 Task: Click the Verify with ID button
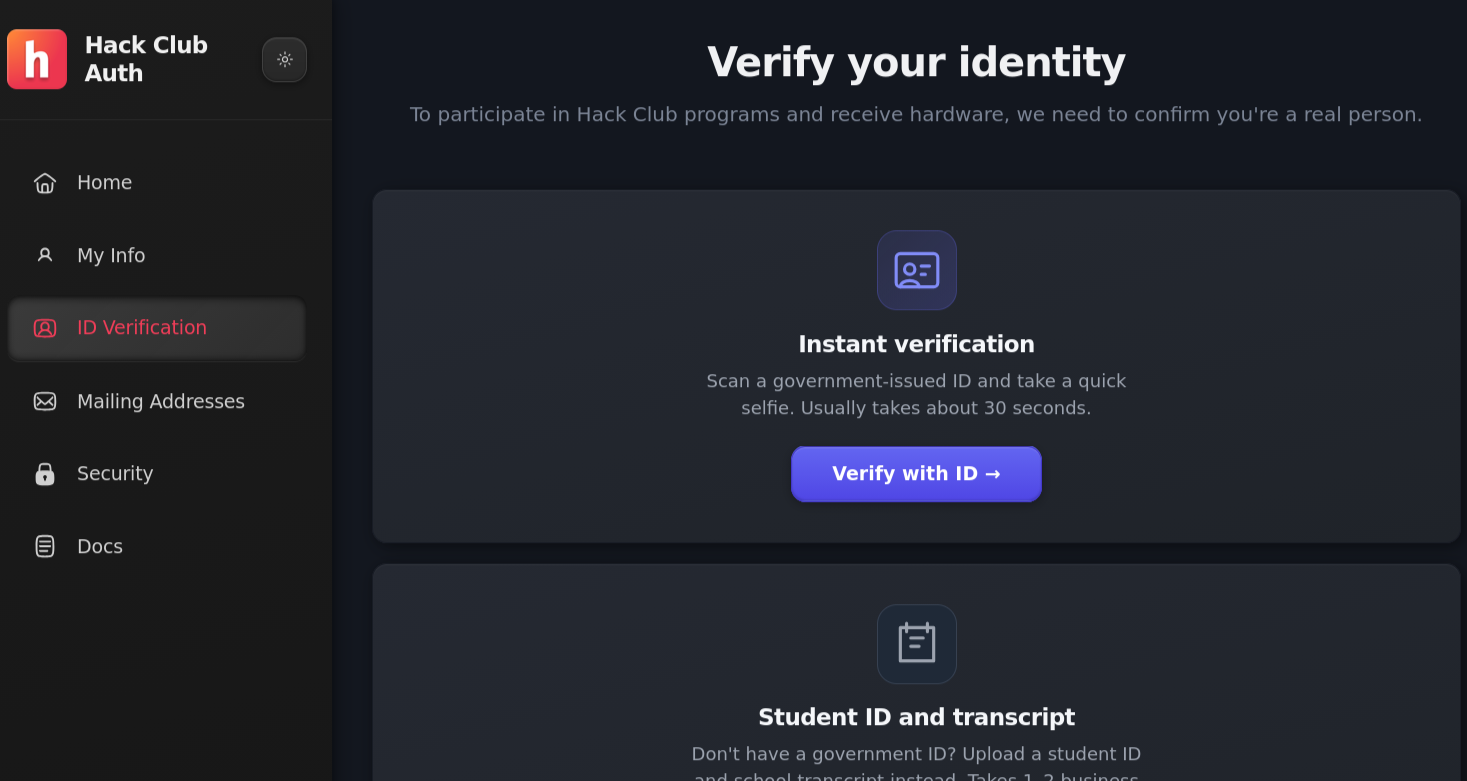(916, 474)
